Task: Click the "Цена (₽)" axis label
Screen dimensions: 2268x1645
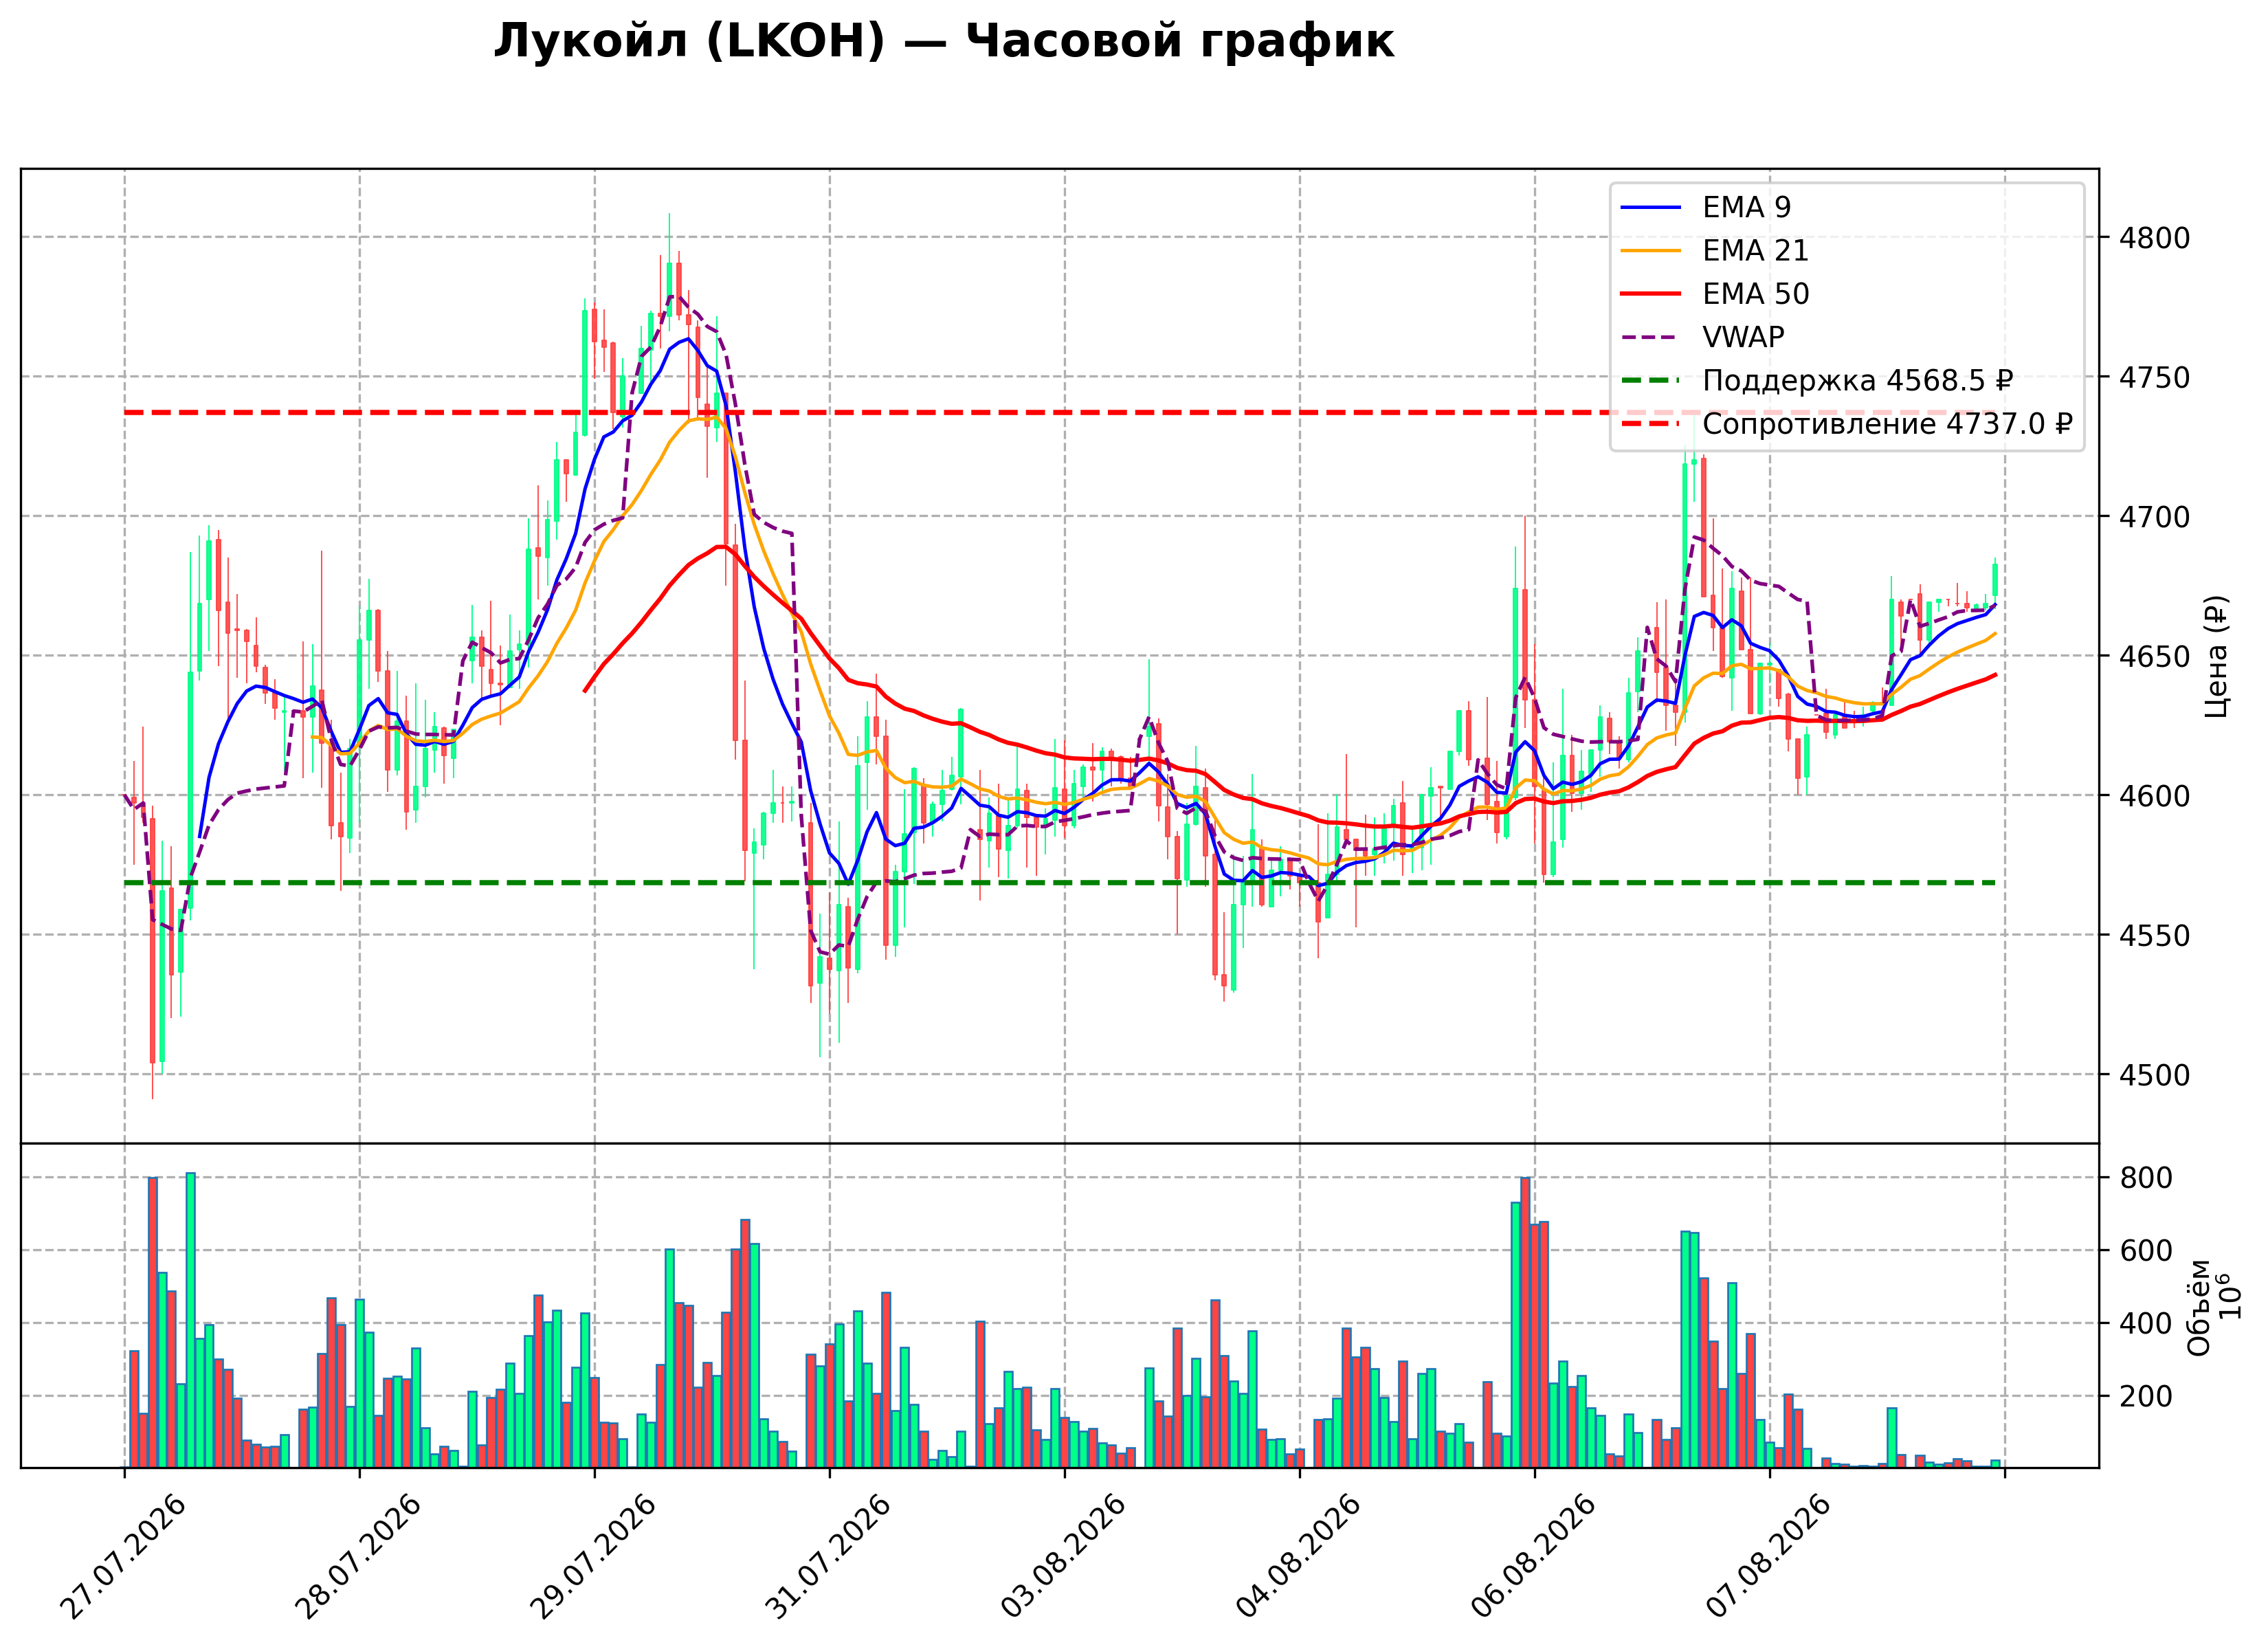Action: click(2217, 656)
